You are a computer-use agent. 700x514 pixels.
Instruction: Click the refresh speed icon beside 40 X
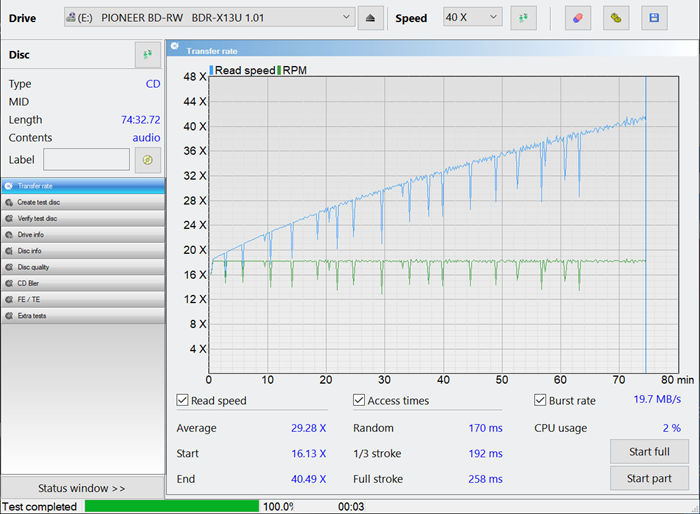[523, 18]
